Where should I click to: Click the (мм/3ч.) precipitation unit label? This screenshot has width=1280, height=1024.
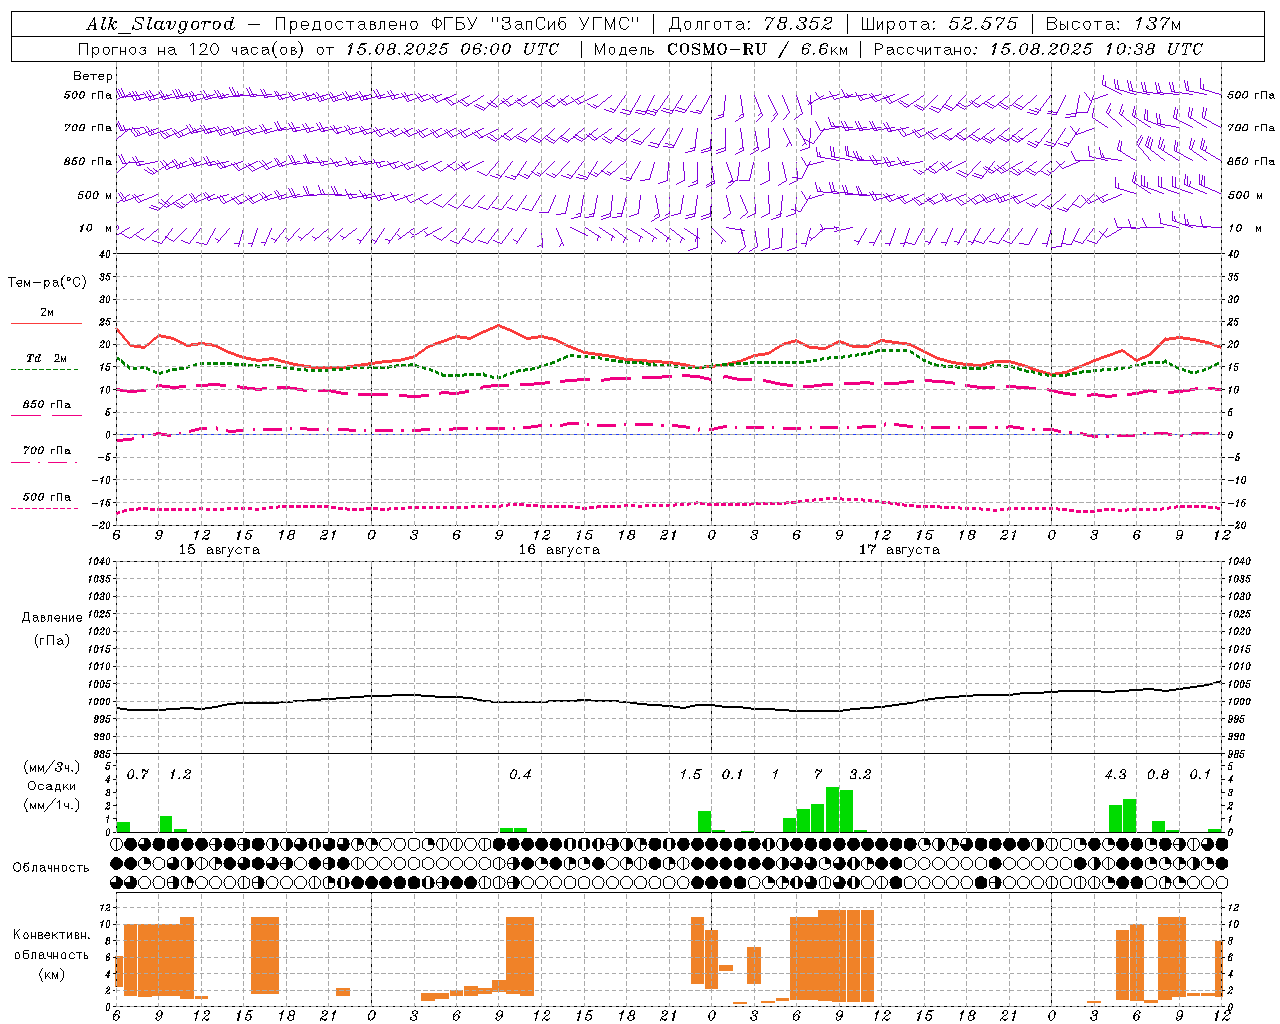coord(52,768)
